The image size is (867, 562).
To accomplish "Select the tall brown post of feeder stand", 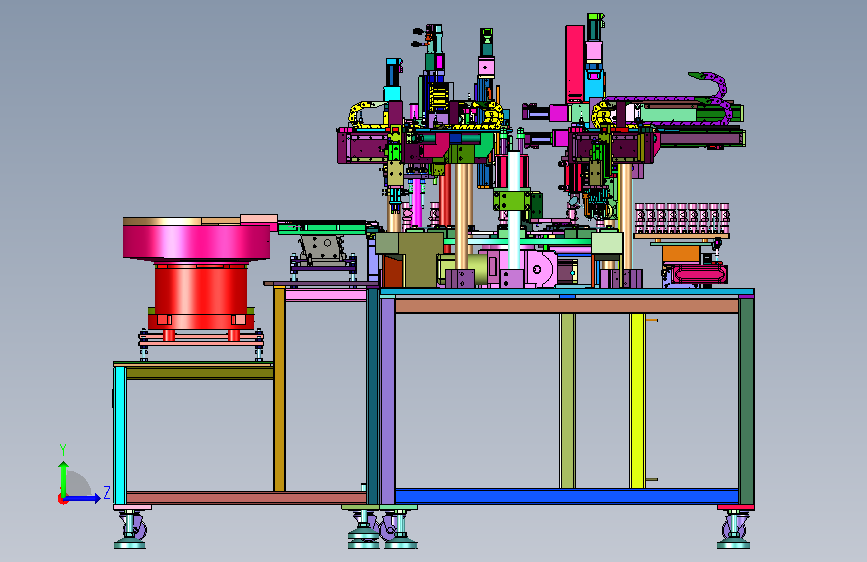I will 279,389.
